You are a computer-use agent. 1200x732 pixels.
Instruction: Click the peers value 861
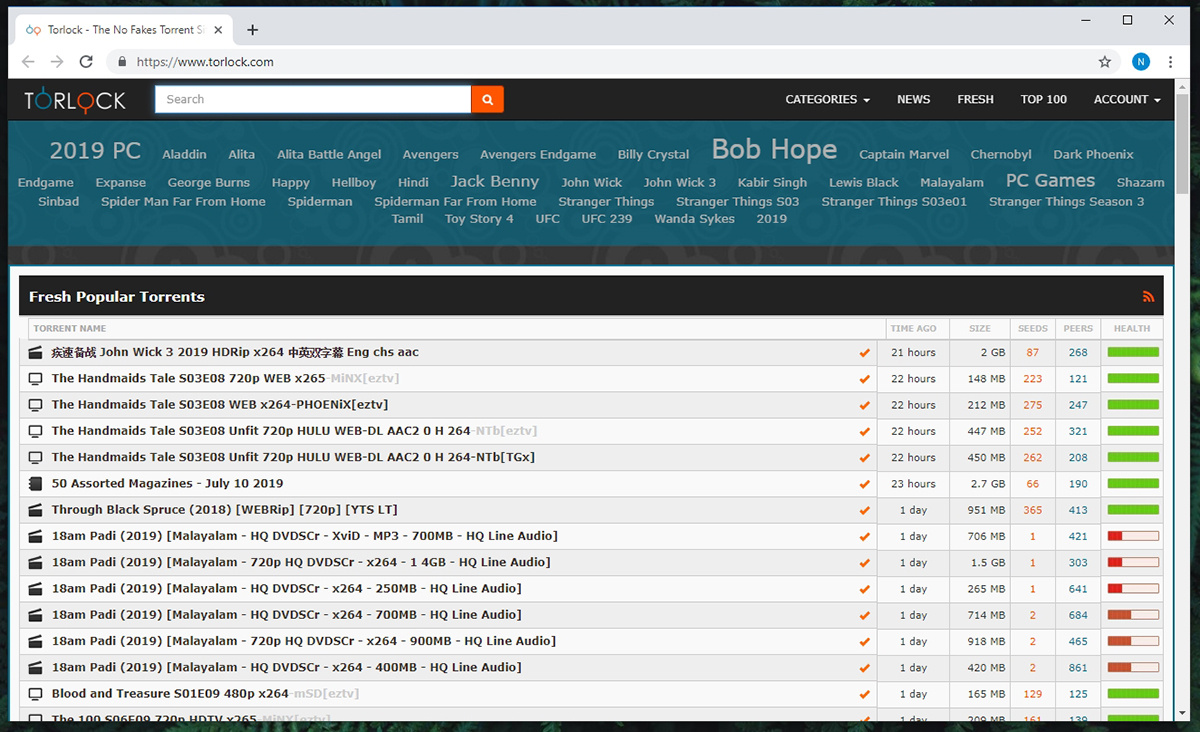1078,667
